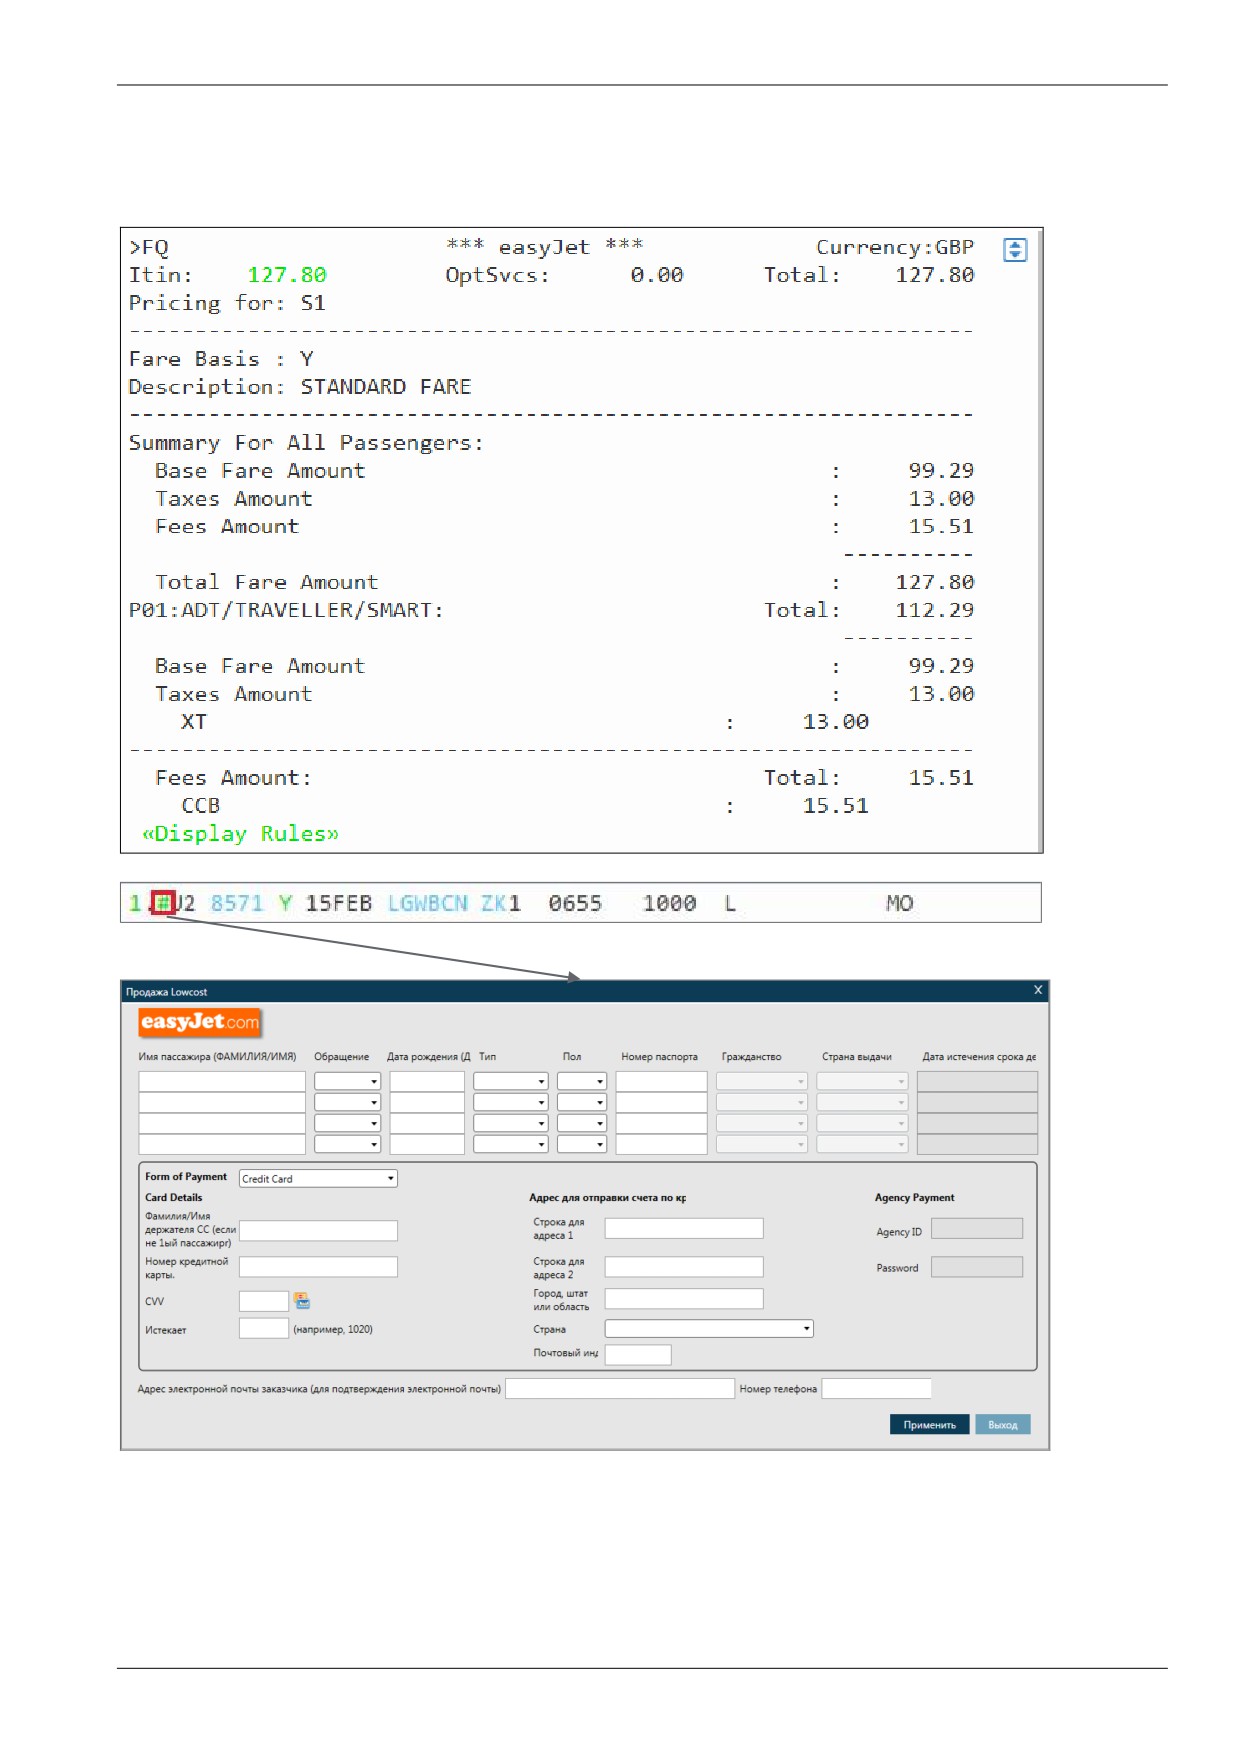1239x1754 pixels.
Task: Click the # marker on segment U2 8571
Action: [163, 903]
